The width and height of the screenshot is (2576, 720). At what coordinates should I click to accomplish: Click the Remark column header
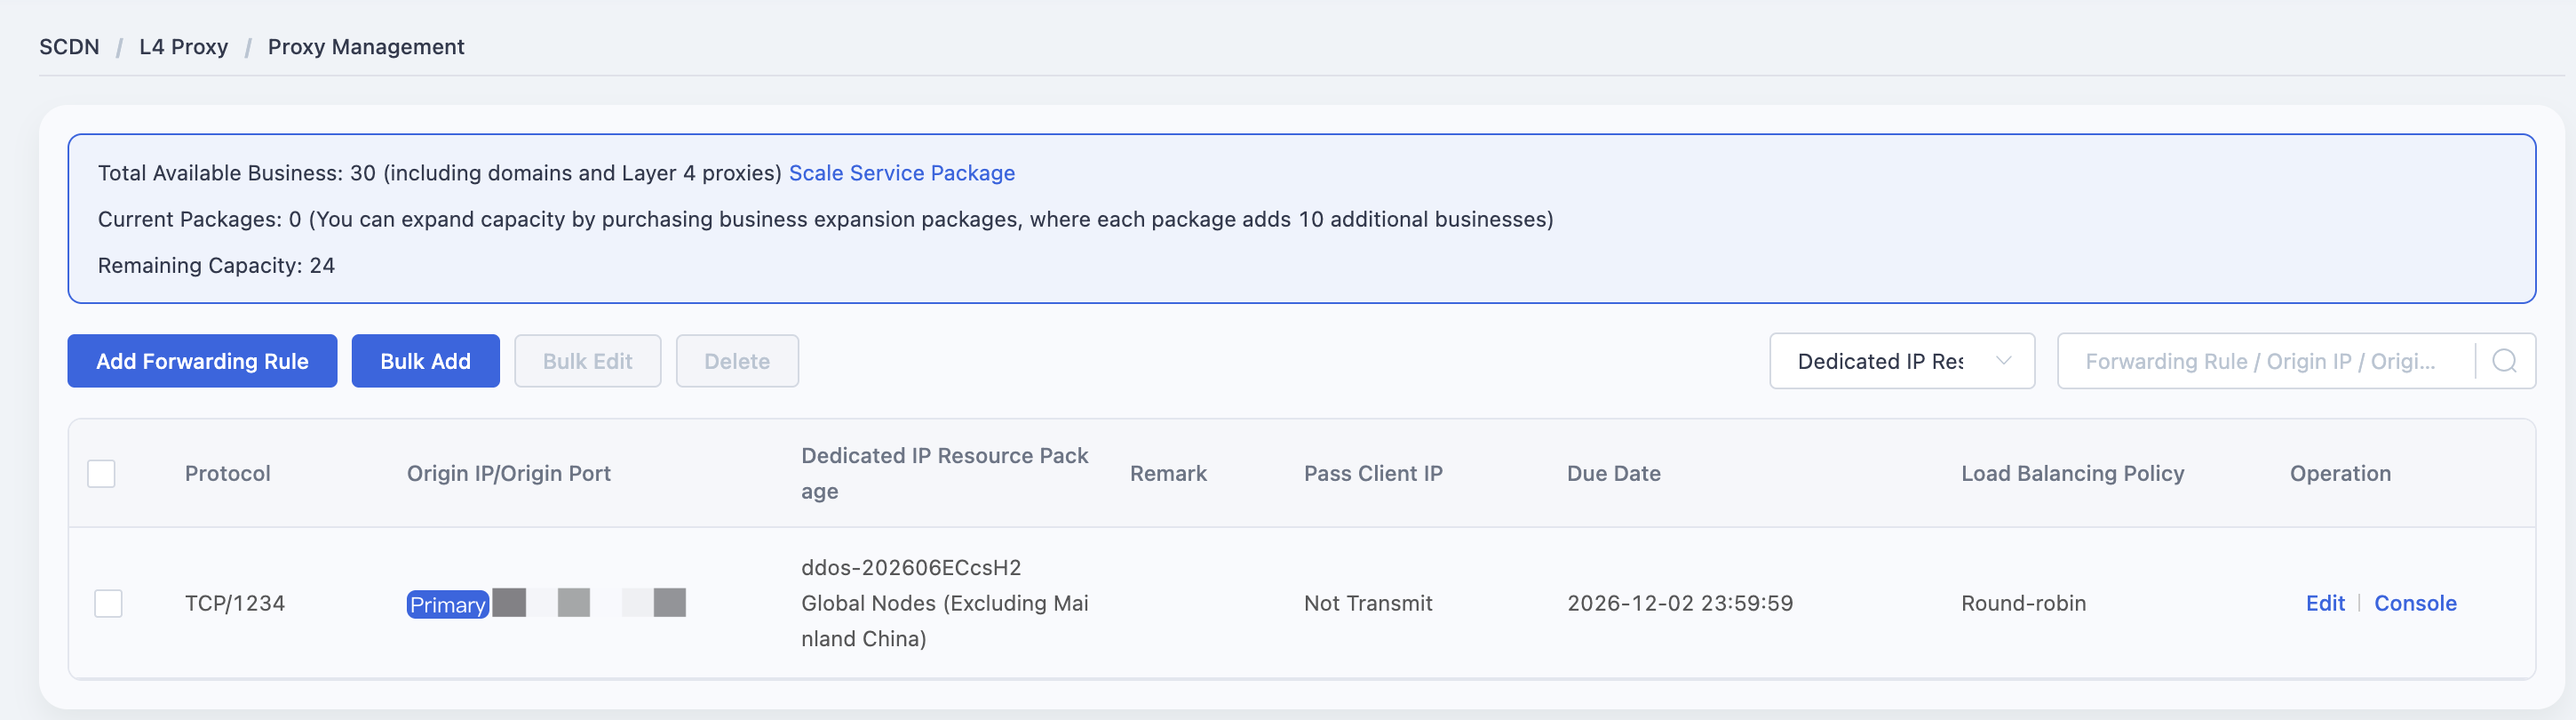tap(1168, 473)
